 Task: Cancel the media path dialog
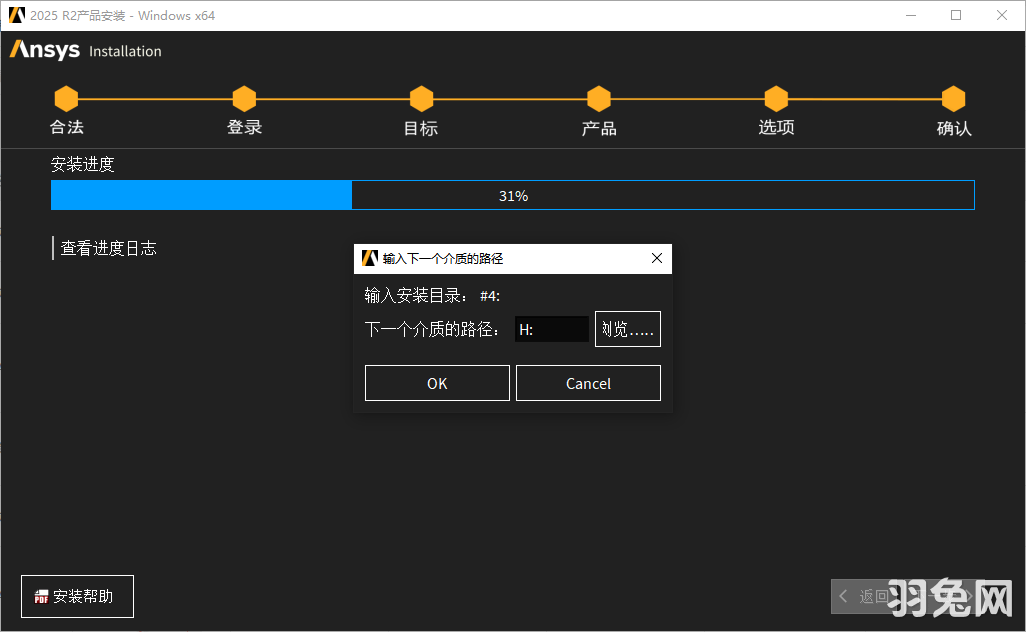(588, 382)
